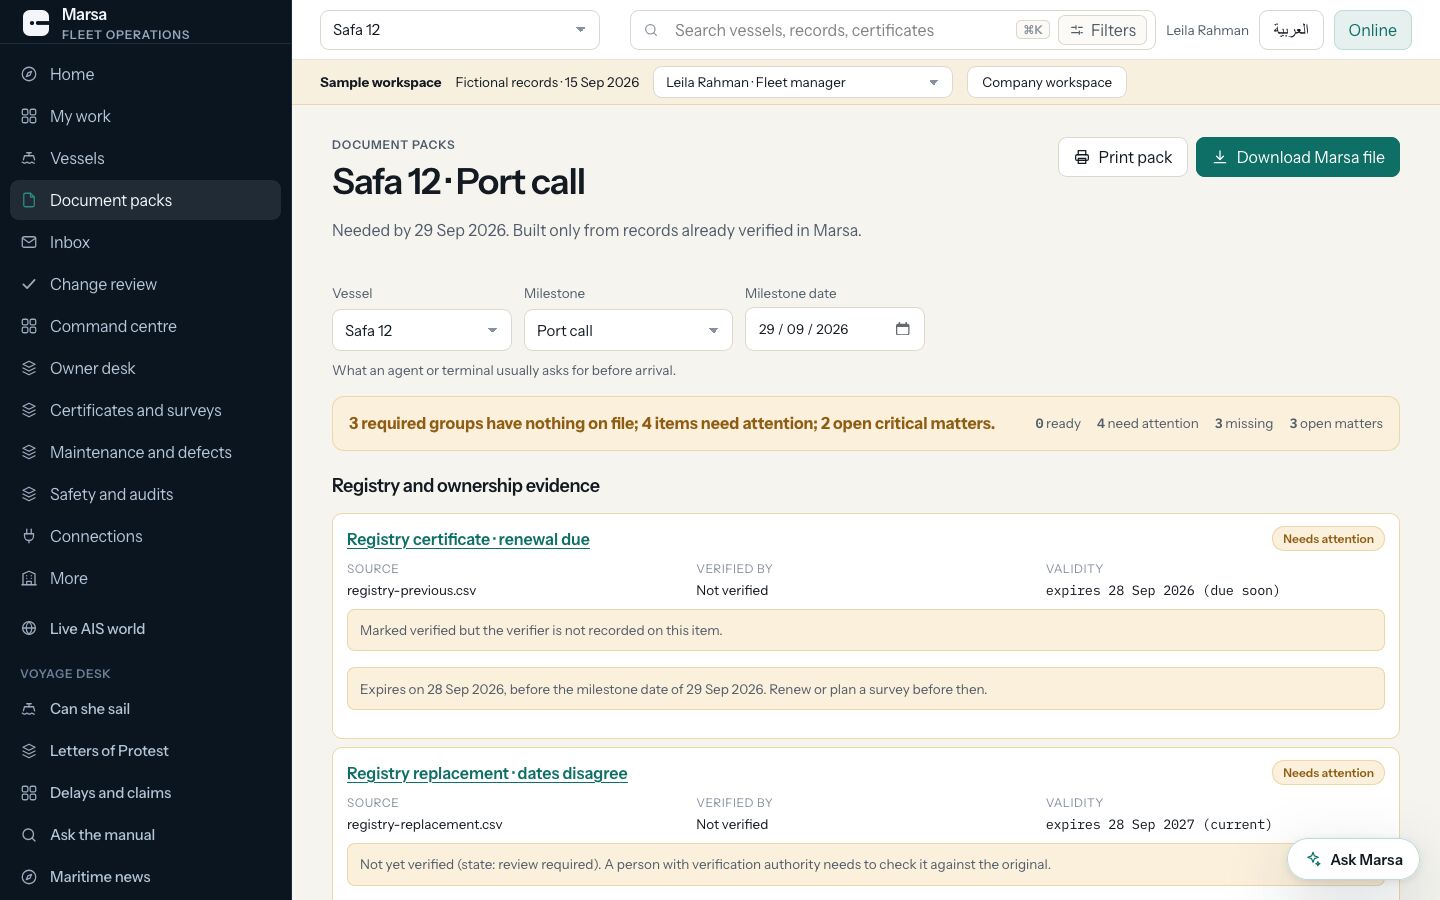Open the Leila Rahman Fleet manager role dropdown

pyautogui.click(x=803, y=82)
